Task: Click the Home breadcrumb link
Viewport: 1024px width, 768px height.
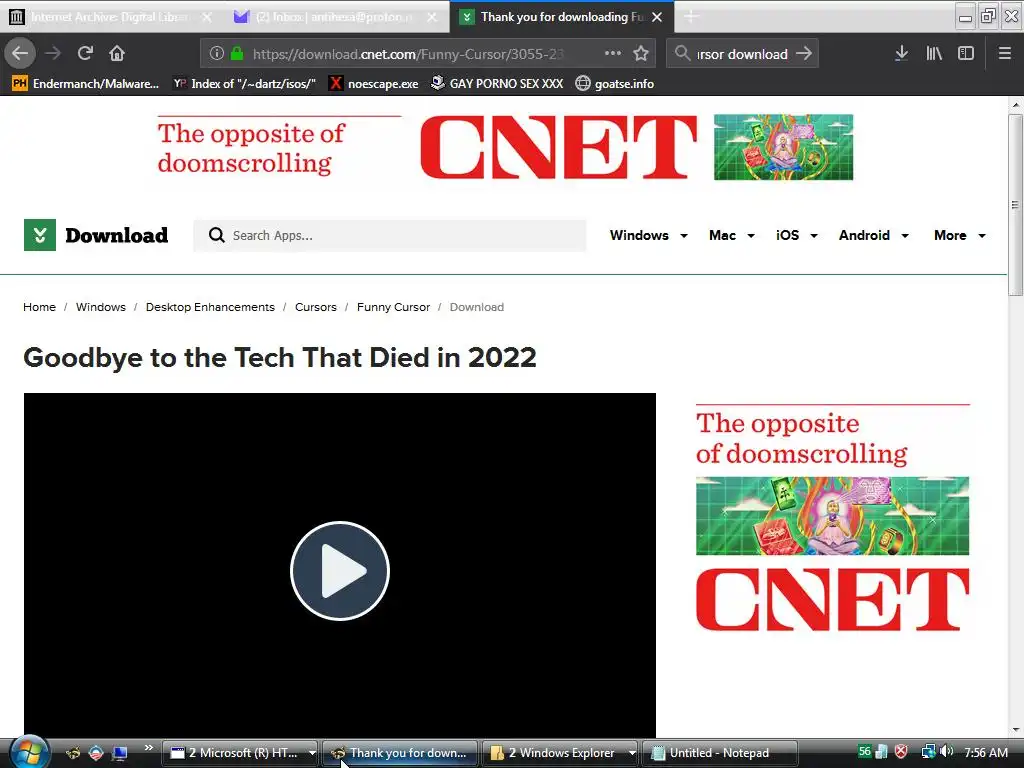Action: click(39, 307)
